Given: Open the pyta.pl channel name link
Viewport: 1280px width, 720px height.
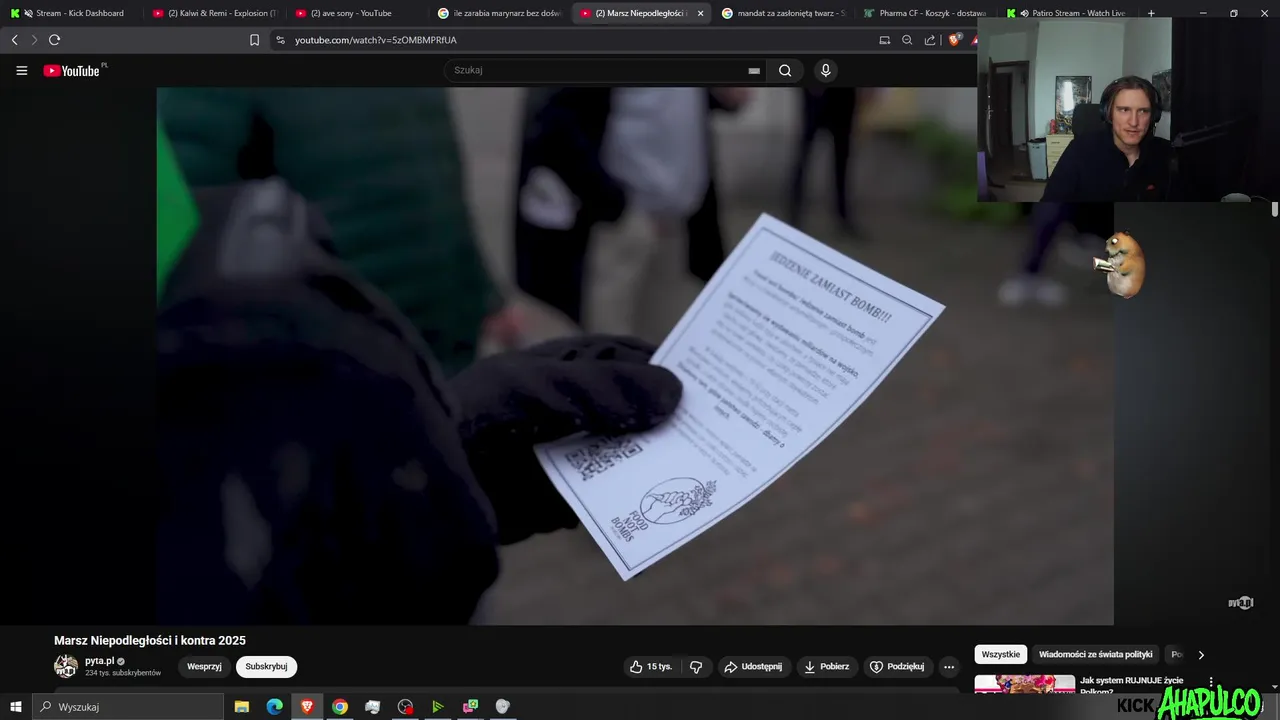Looking at the screenshot, I should tap(99, 661).
